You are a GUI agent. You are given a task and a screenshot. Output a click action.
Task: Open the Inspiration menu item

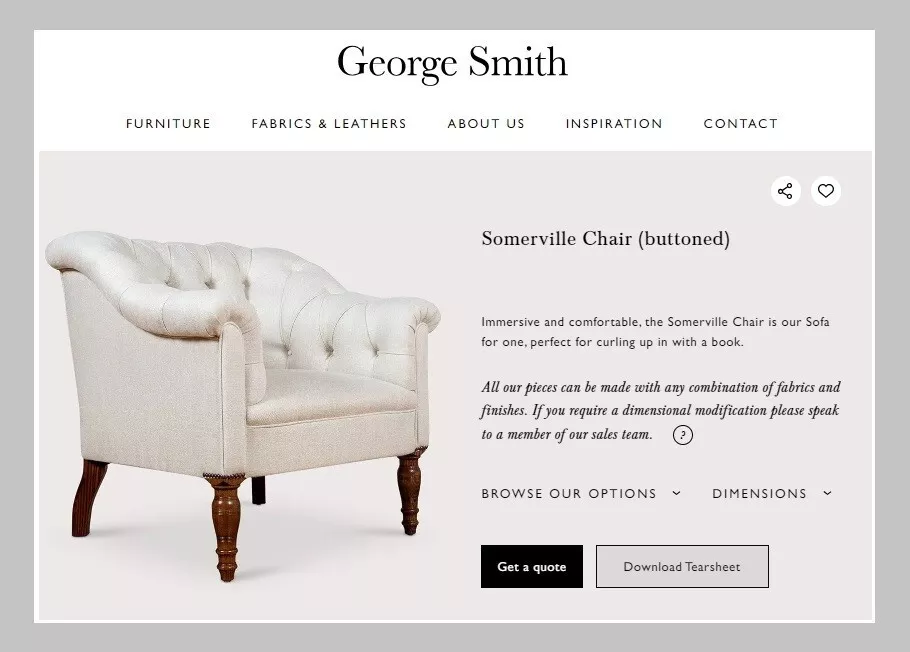(x=614, y=124)
